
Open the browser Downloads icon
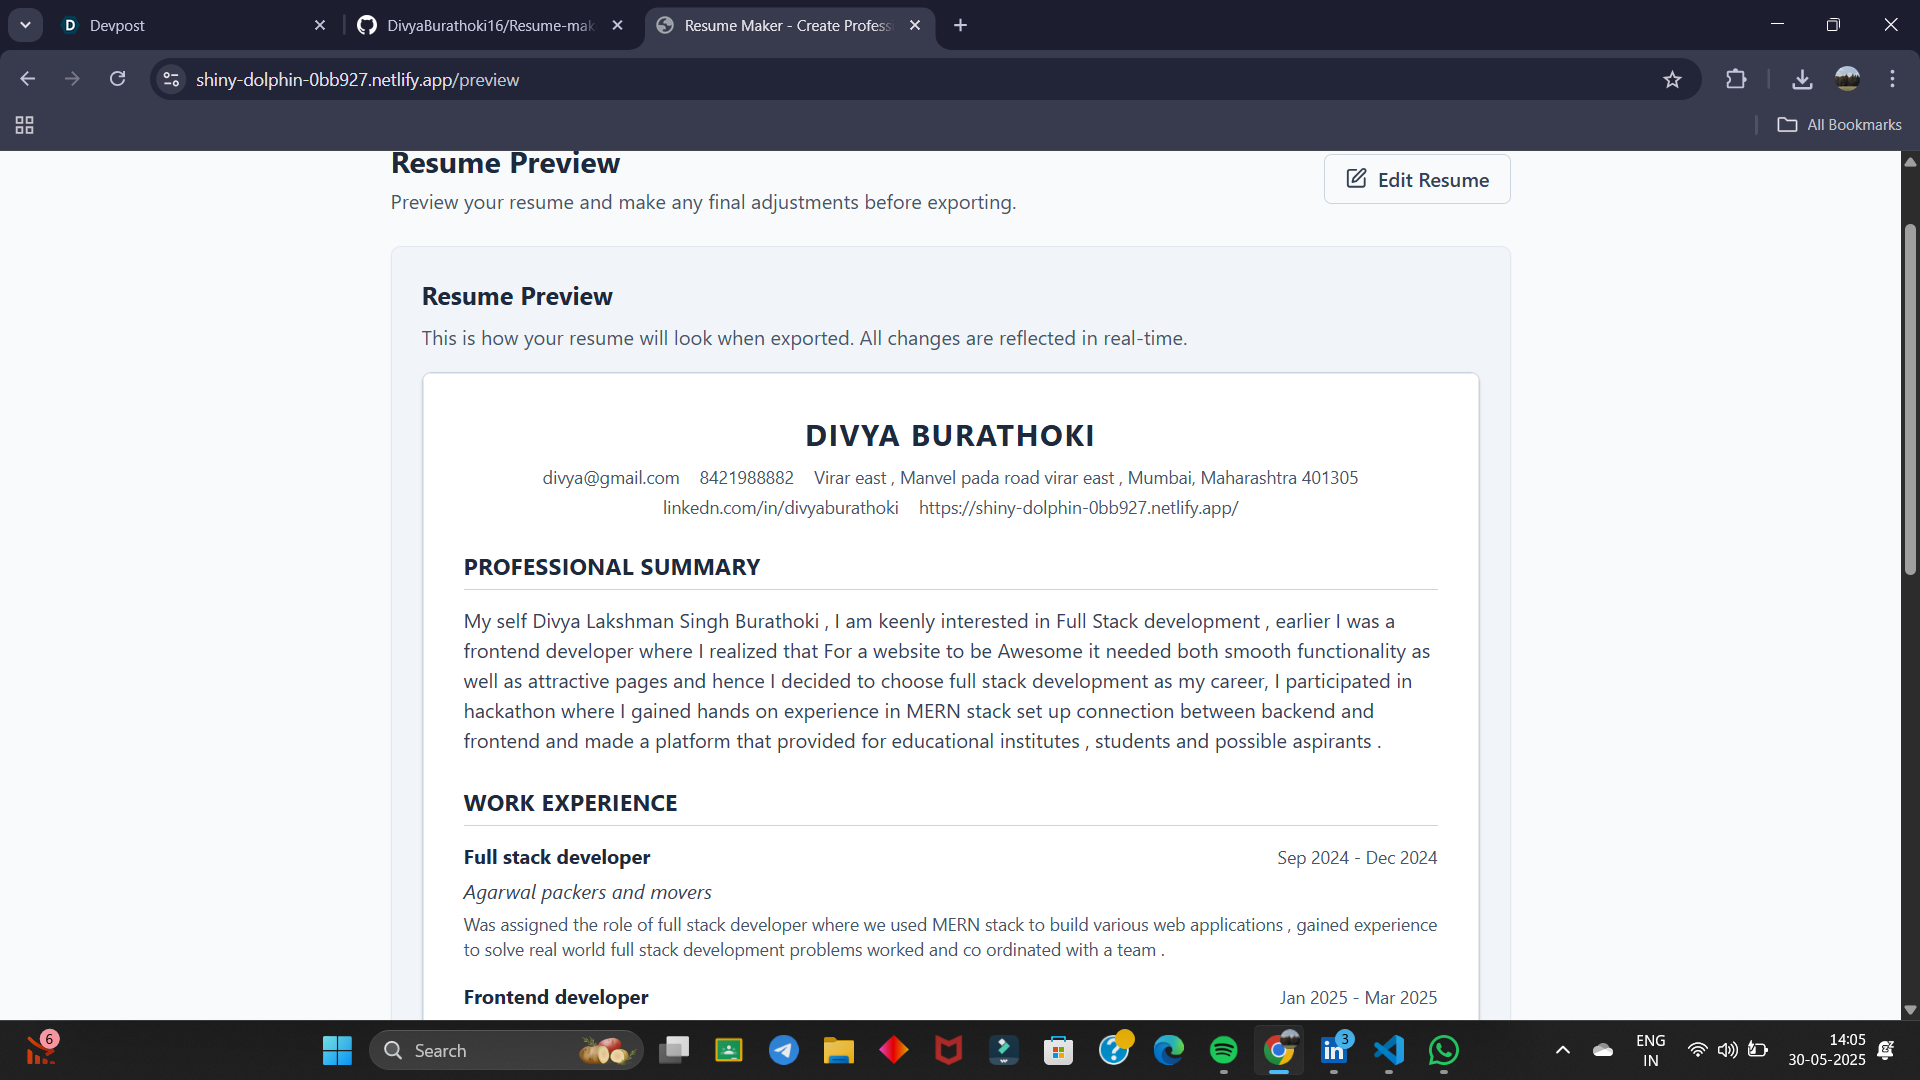pyautogui.click(x=1802, y=80)
